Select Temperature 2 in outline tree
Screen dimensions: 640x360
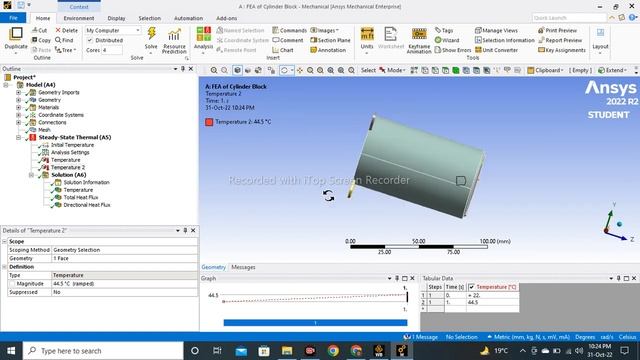point(68,167)
